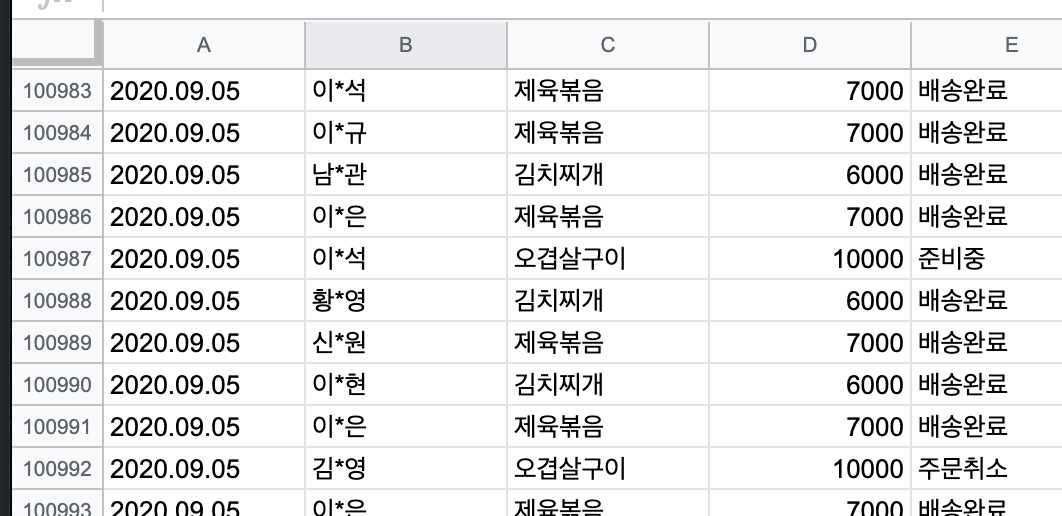This screenshot has height=516, width=1062.
Task: Click 김치찌개 cell in row 100990
Action: click(x=608, y=385)
